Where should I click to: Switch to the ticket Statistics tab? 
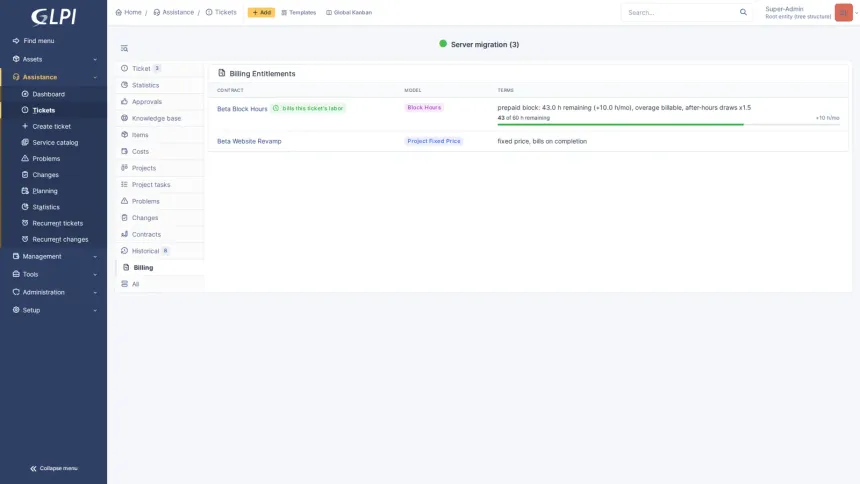(x=160, y=85)
